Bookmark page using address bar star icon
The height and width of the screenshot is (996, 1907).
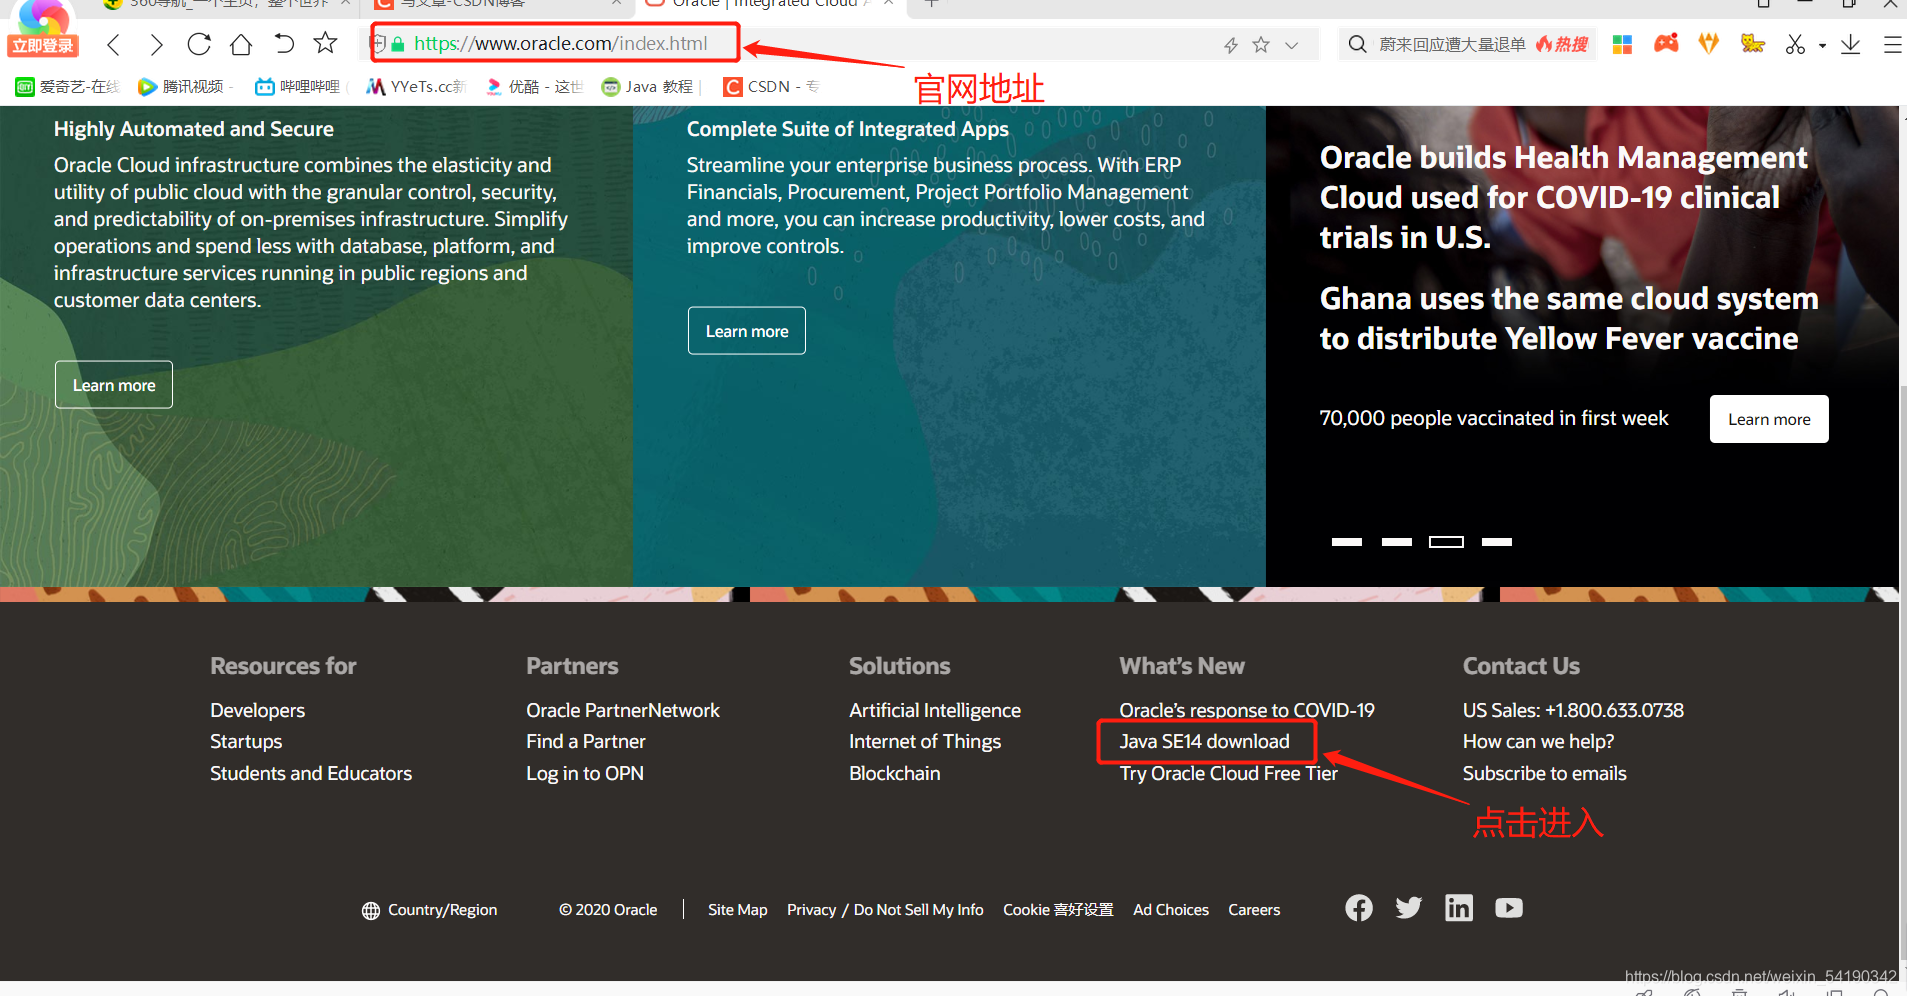coord(1261,44)
